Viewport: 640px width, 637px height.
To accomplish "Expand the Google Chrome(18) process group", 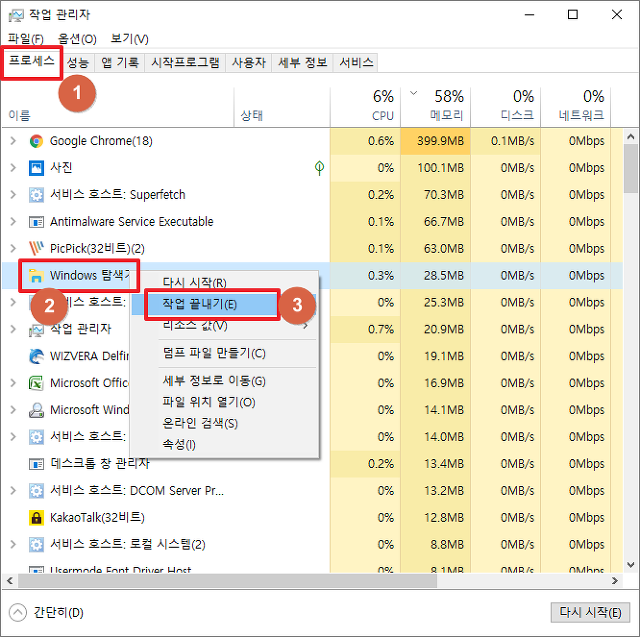I will point(13,141).
